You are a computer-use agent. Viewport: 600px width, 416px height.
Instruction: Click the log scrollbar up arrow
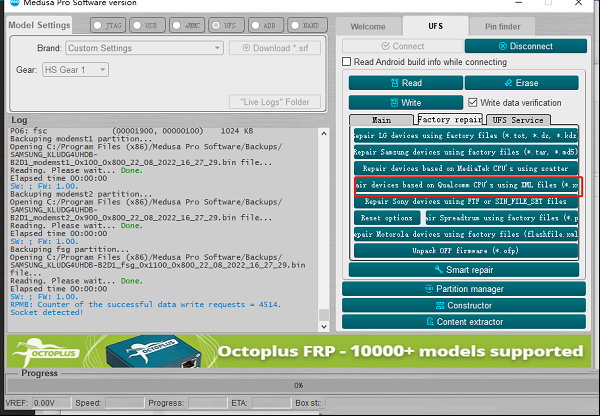[x=324, y=134]
